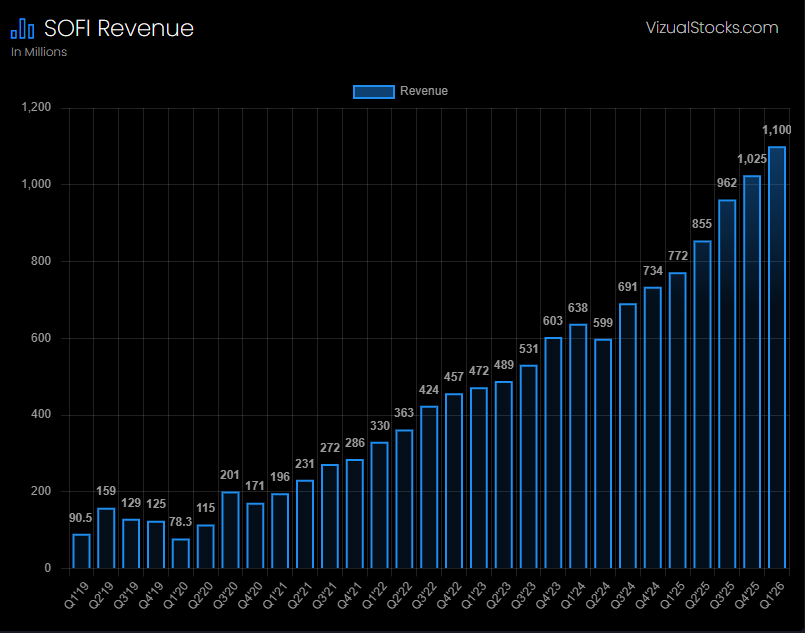This screenshot has height=633, width=805.
Task: Click the Q4'25 x-axis label
Action: pyautogui.click(x=748, y=595)
